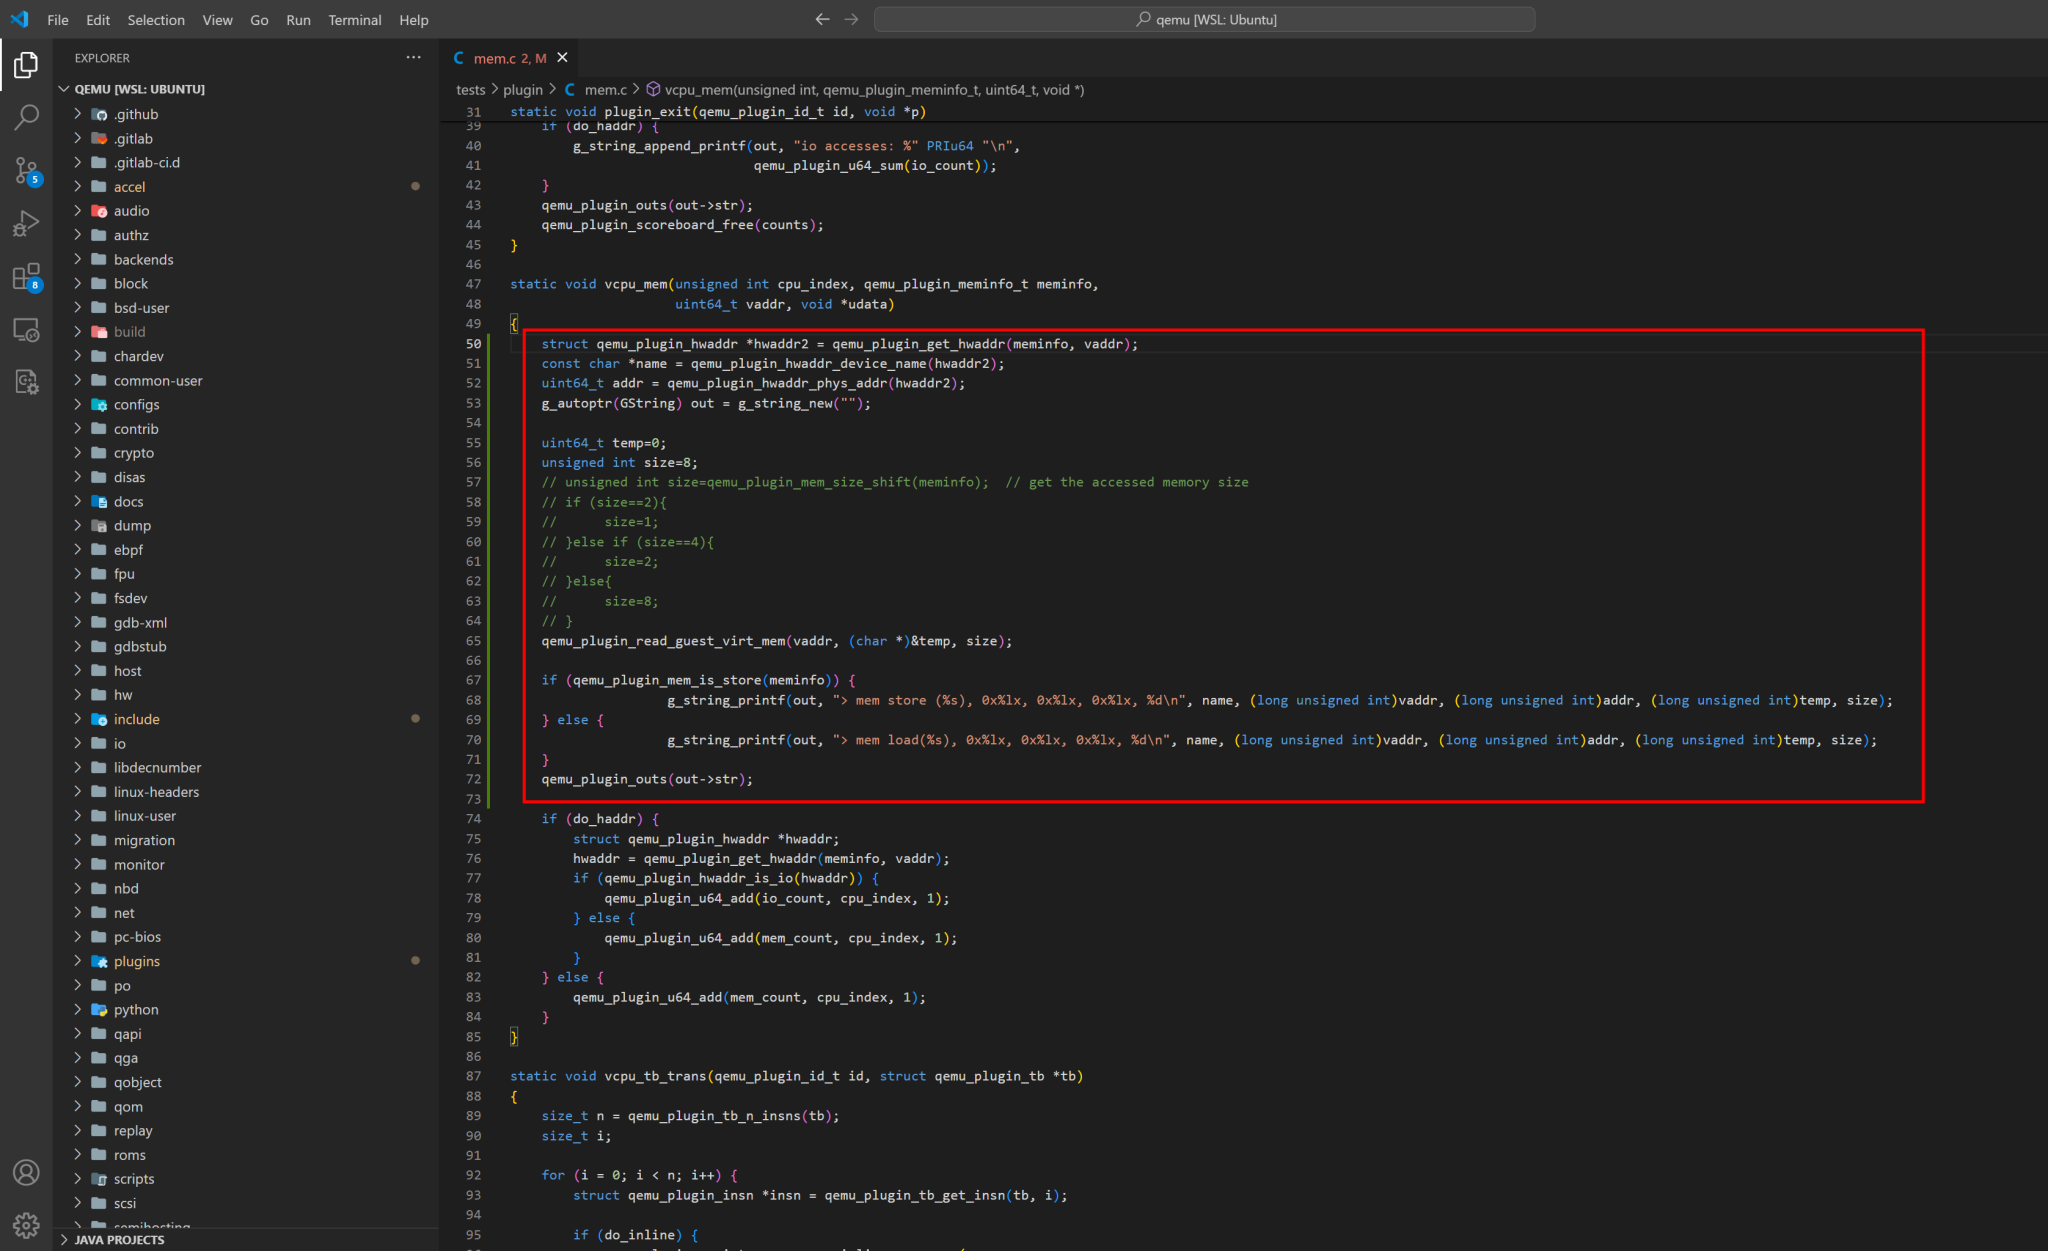The height and width of the screenshot is (1251, 2048).
Task: Switch to the mem.c editor tab
Action: pyautogui.click(x=508, y=57)
